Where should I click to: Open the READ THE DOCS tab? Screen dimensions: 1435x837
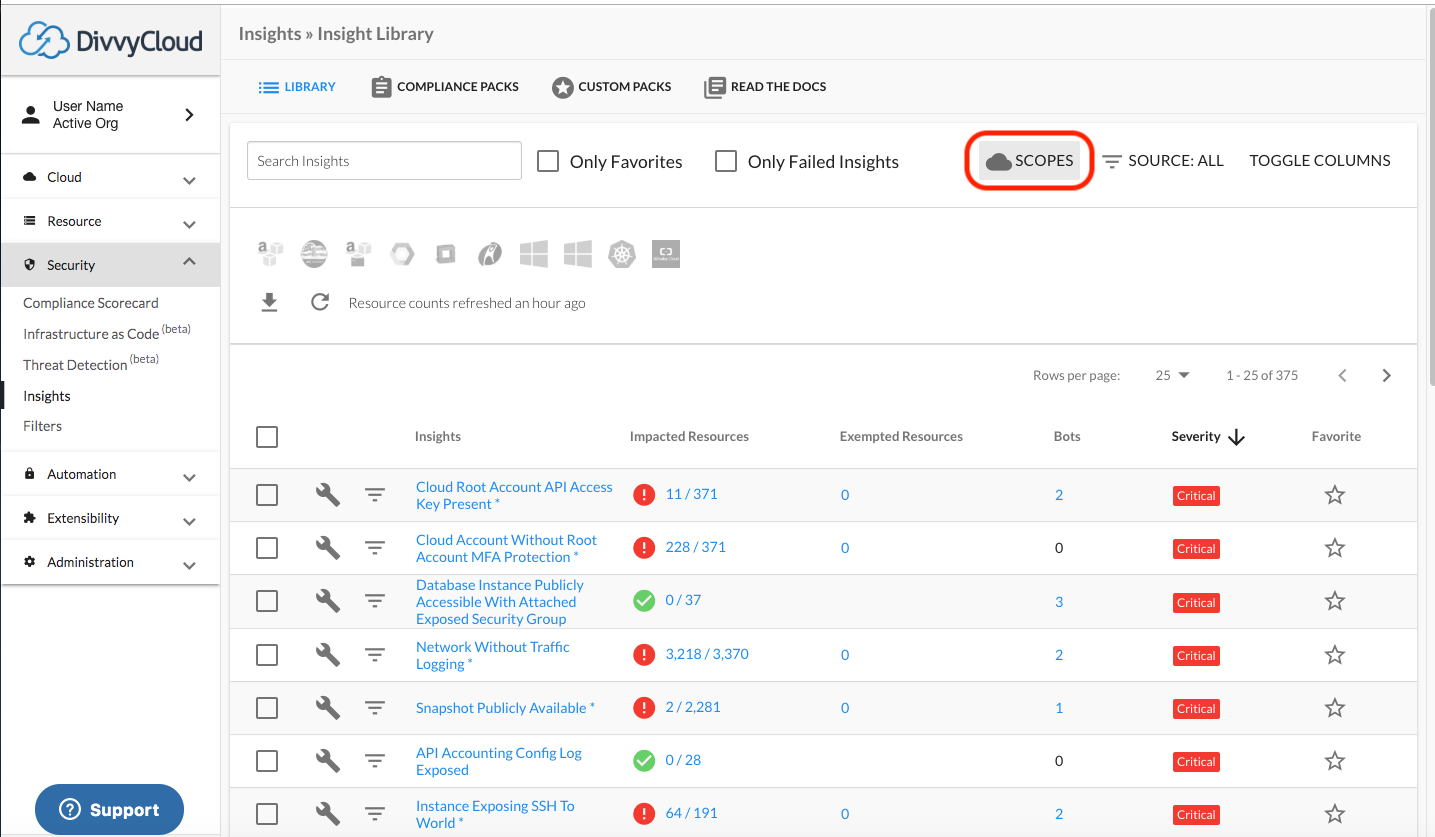pos(766,87)
